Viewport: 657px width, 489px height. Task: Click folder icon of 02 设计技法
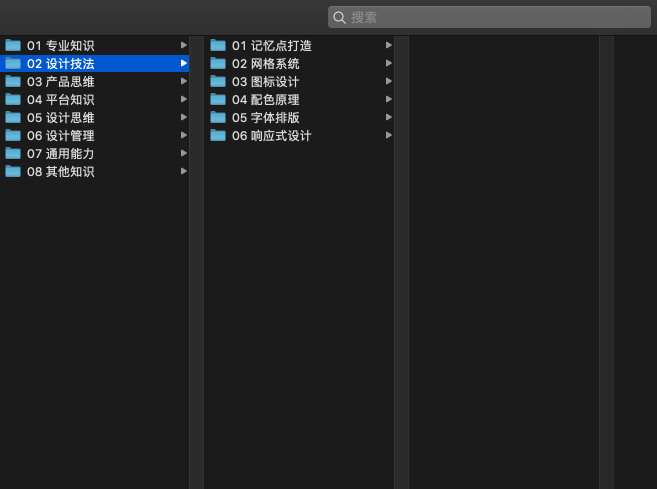coord(13,63)
